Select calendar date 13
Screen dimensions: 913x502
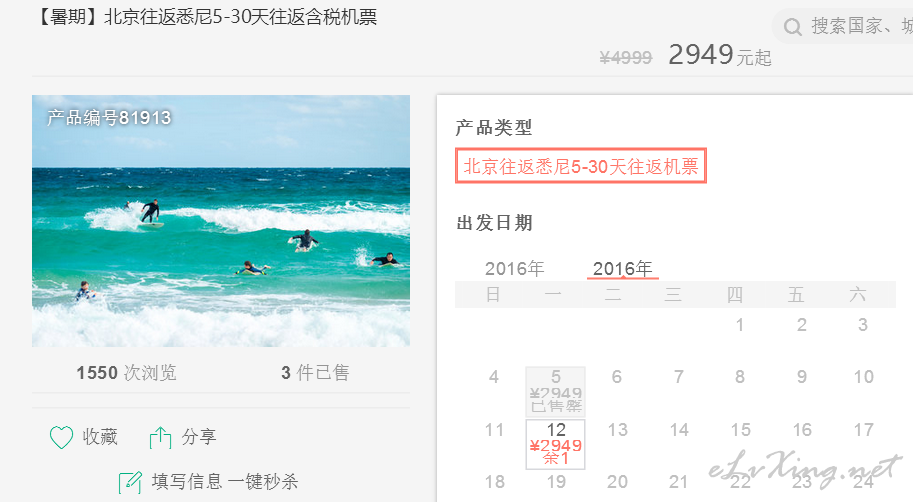pyautogui.click(x=617, y=430)
